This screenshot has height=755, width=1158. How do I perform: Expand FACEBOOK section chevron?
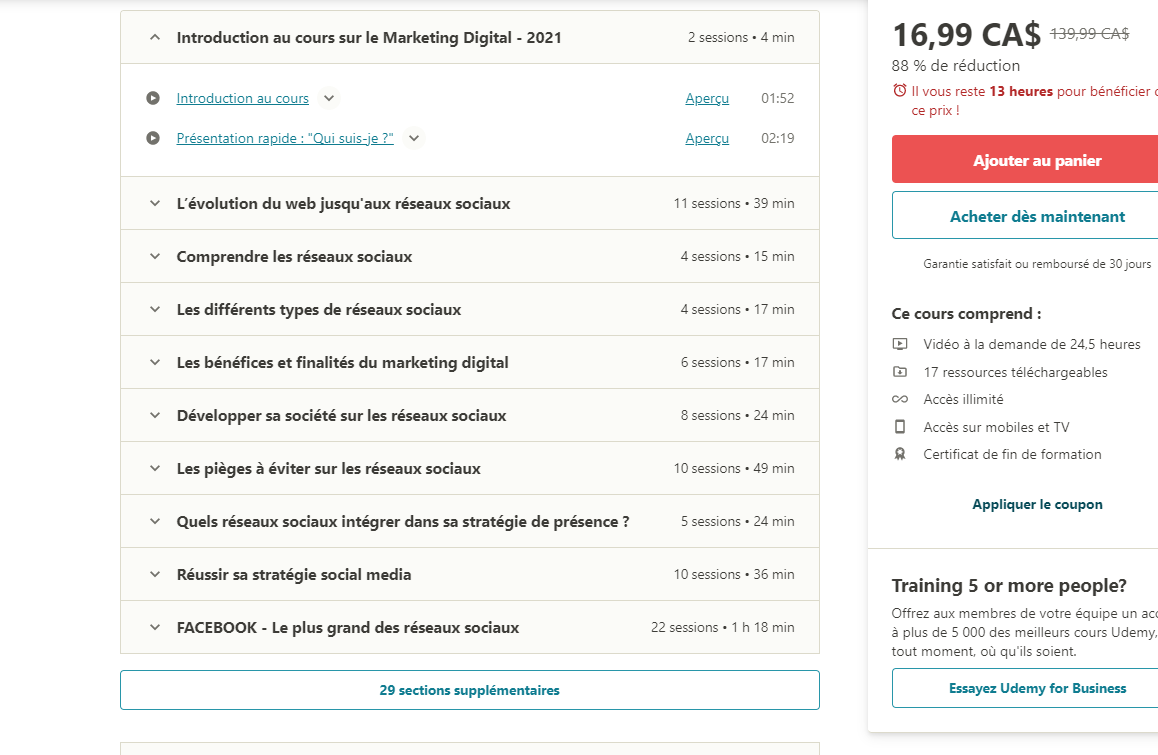click(155, 628)
